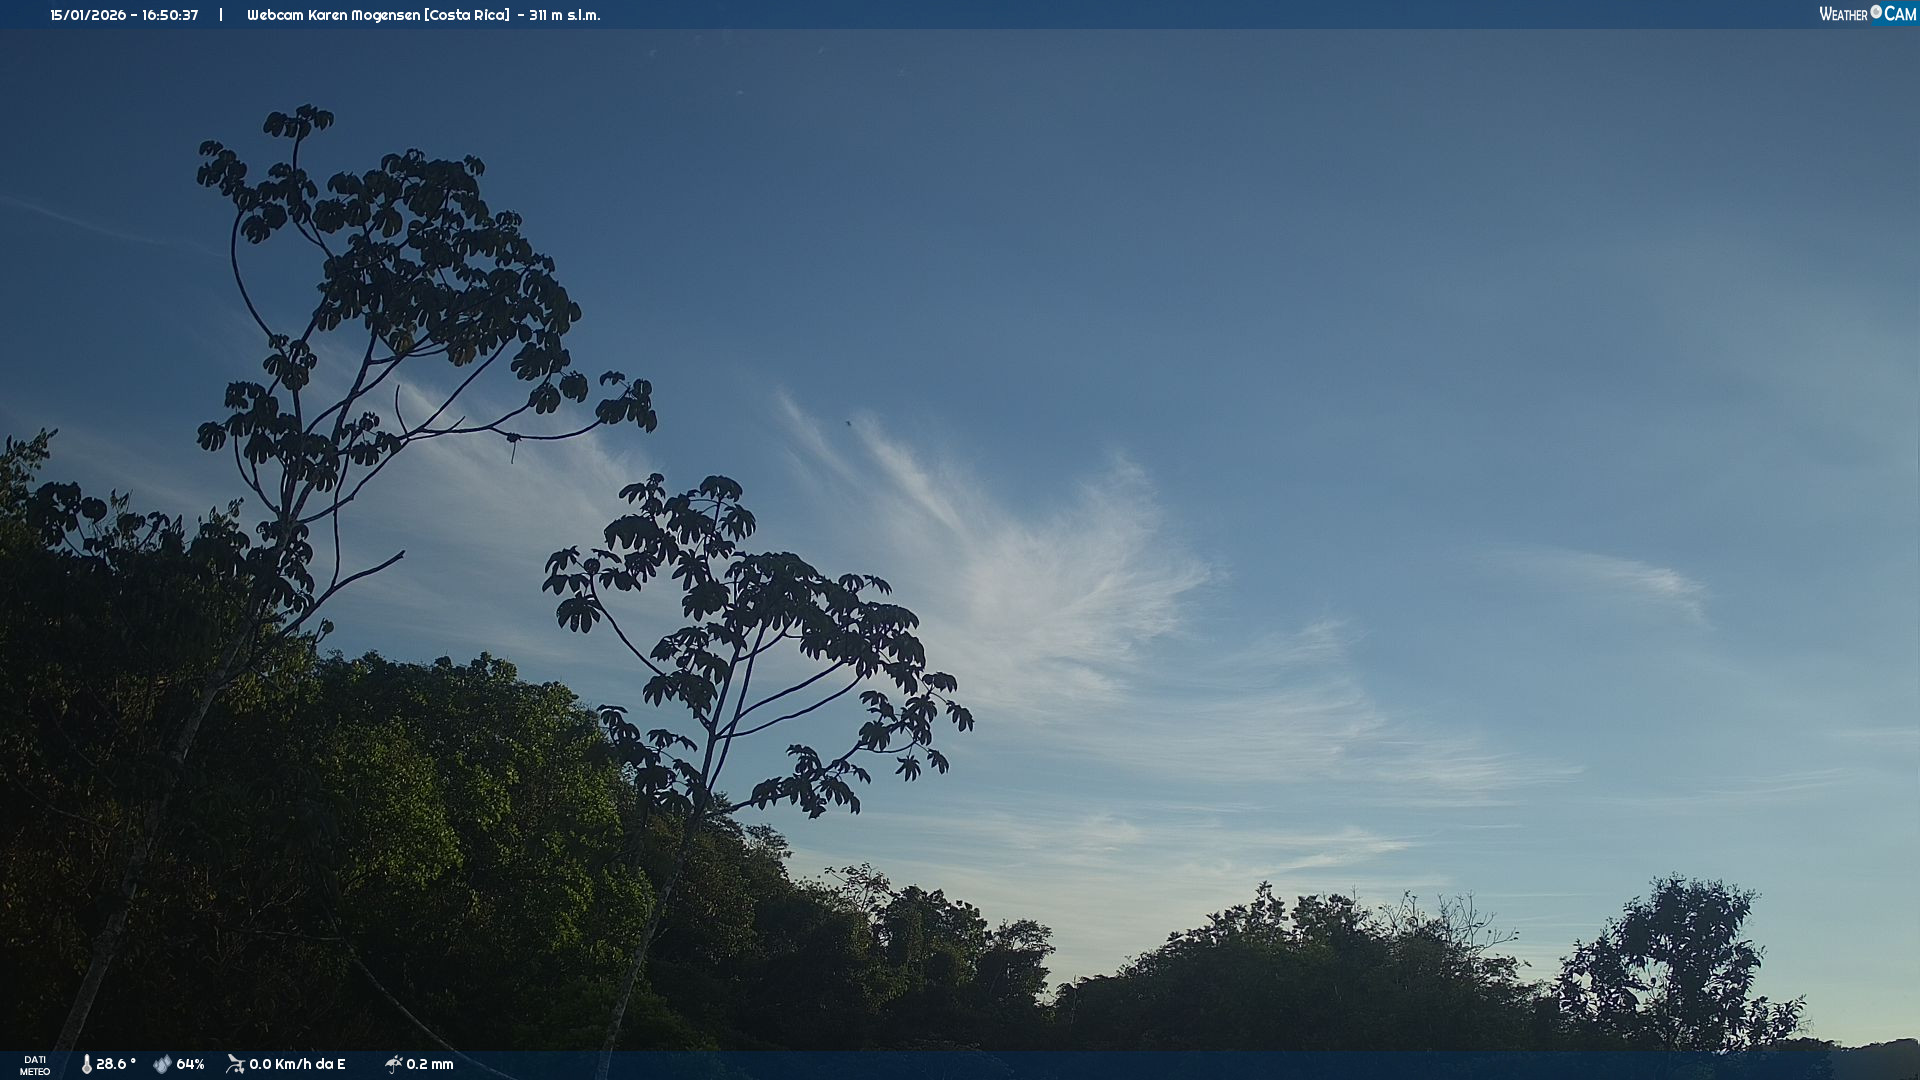Click the CAM word on blue logo background

click(1900, 14)
